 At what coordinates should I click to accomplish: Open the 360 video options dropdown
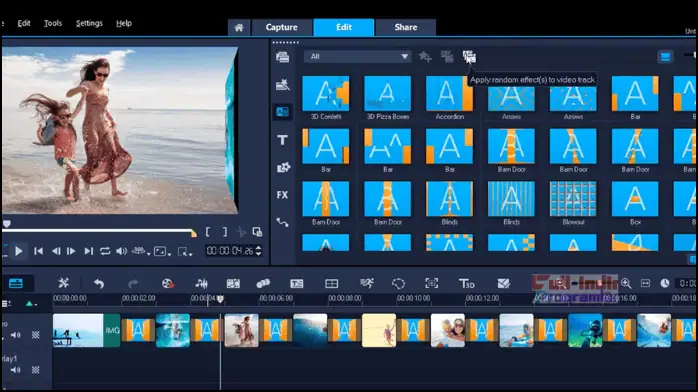tap(141, 251)
